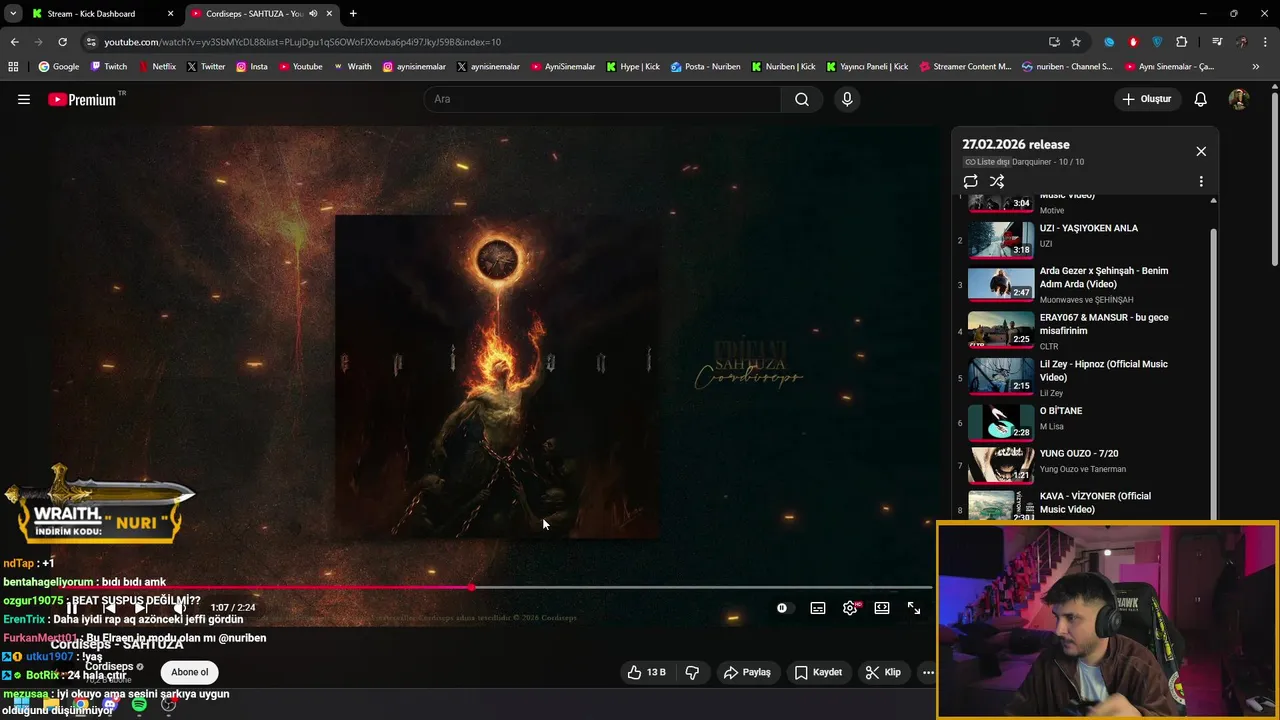The width and height of the screenshot is (1280, 720).
Task: Open O Bİ'TANE by M Lisa
Action: 1082,422
